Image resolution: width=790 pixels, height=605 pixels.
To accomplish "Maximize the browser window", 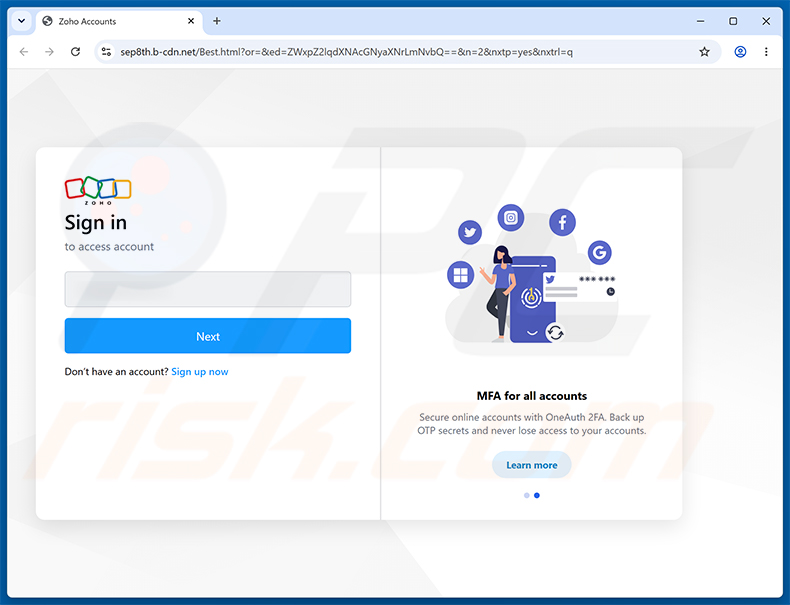I will (x=733, y=21).
